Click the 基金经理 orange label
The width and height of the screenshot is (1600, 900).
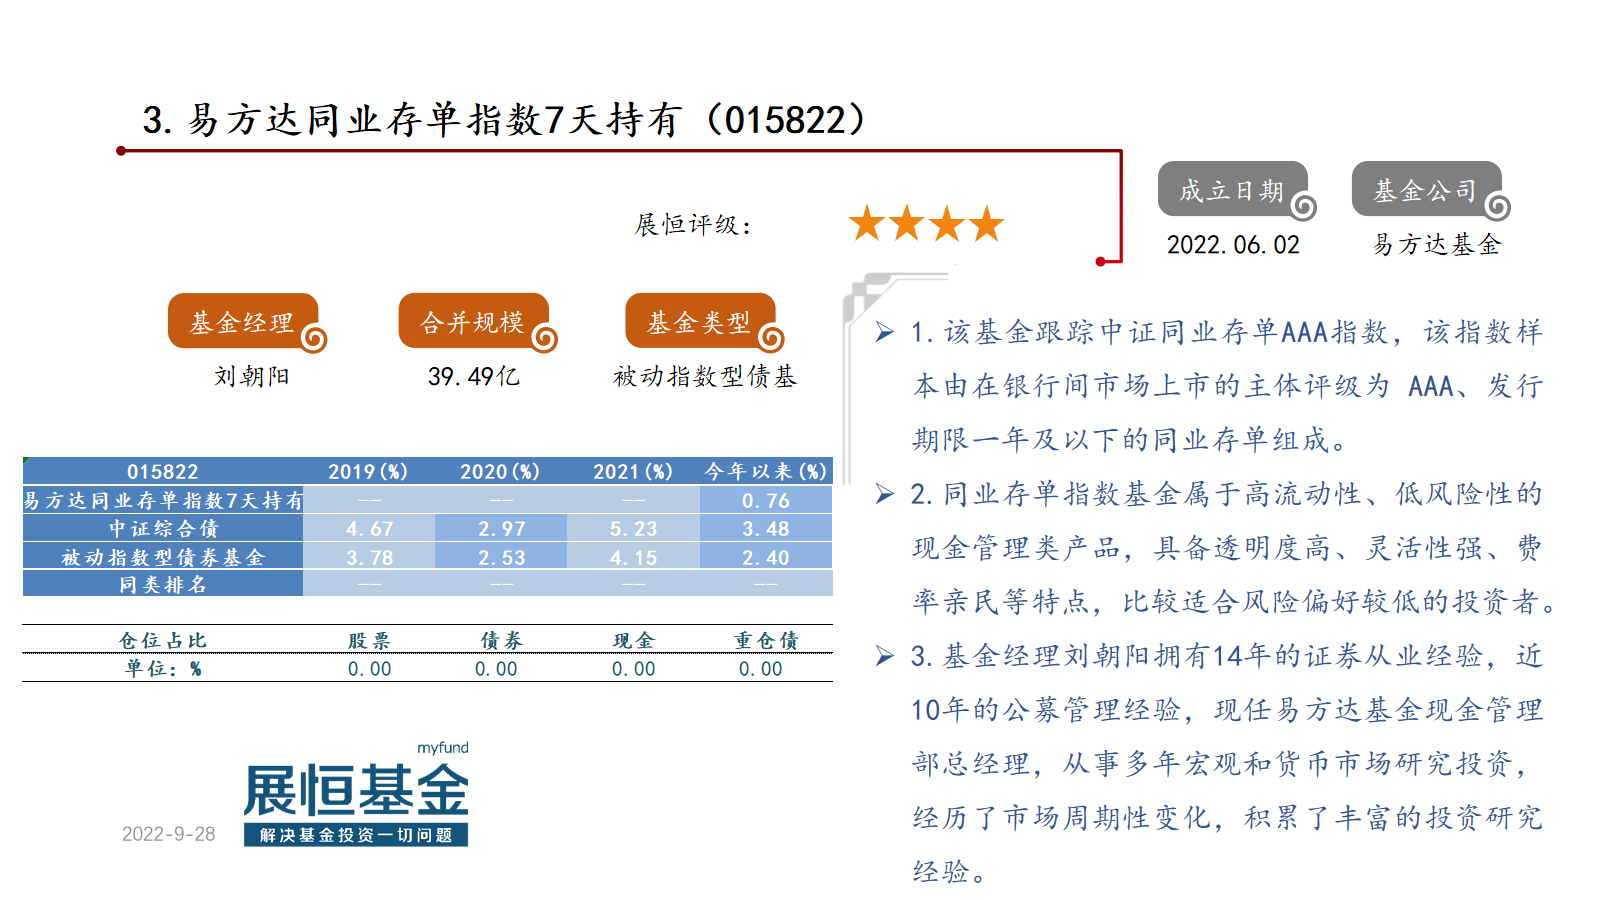tap(243, 321)
